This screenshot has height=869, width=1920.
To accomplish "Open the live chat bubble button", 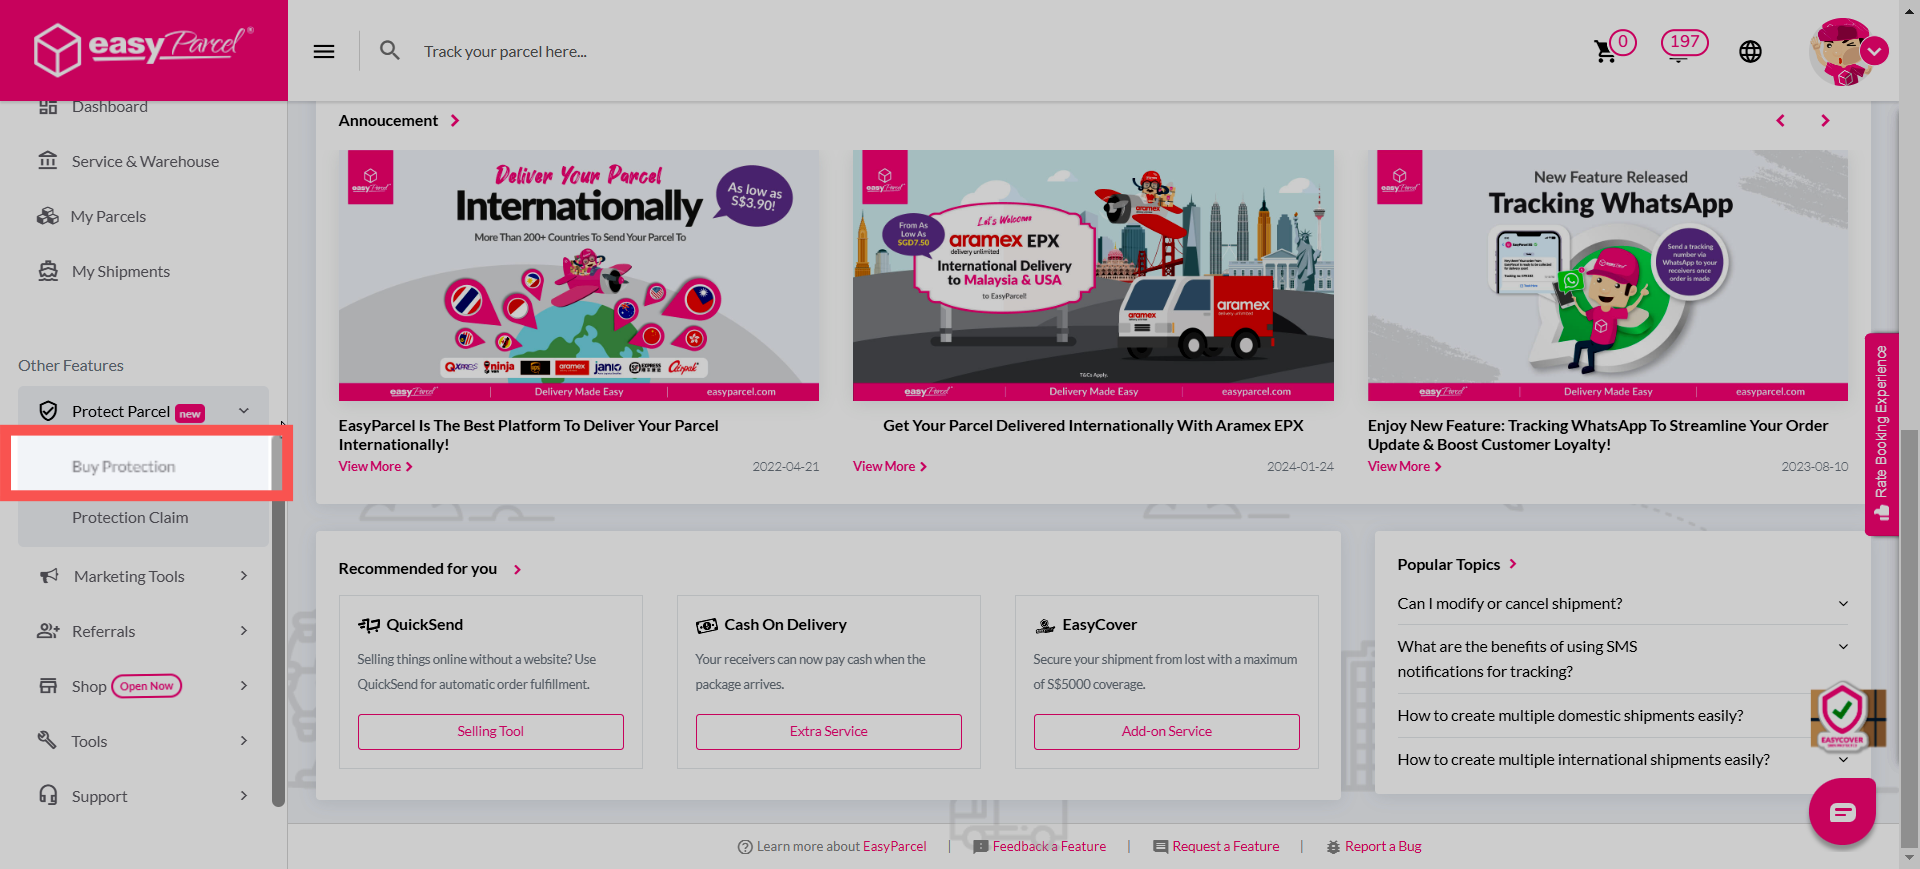I will [x=1842, y=812].
